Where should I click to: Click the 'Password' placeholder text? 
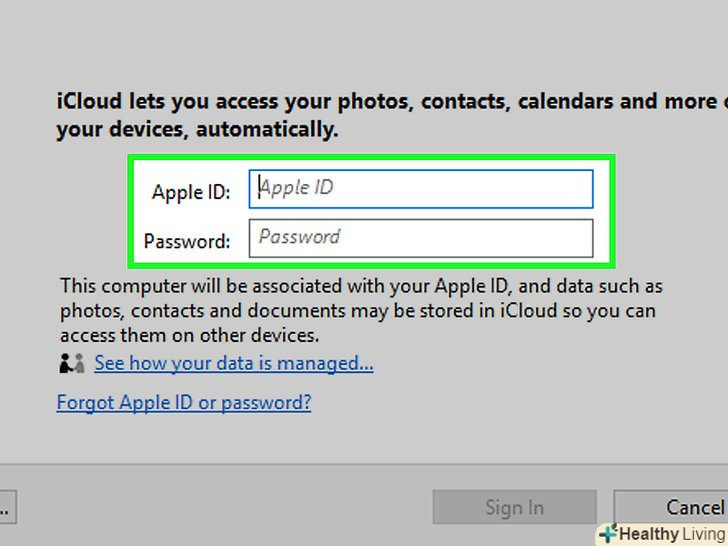pyautogui.click(x=300, y=237)
